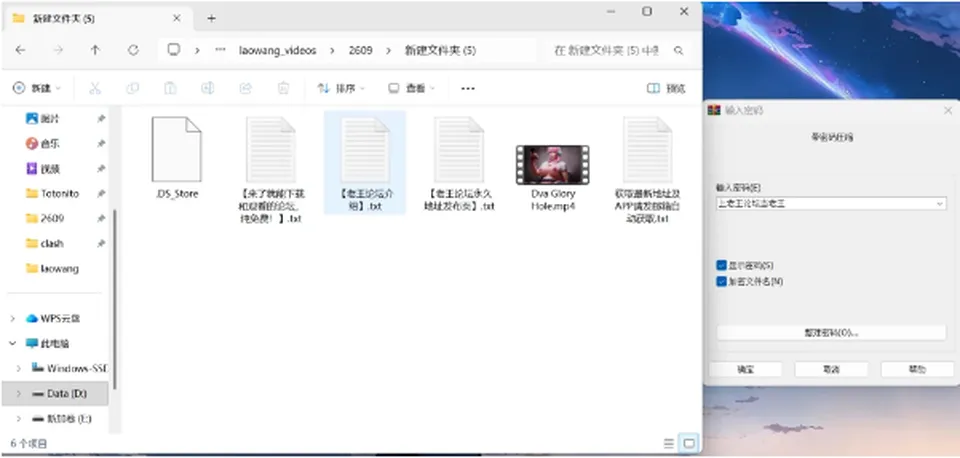
Task: Expand the 新加卷 (E:) drive node
Action: 18,419
